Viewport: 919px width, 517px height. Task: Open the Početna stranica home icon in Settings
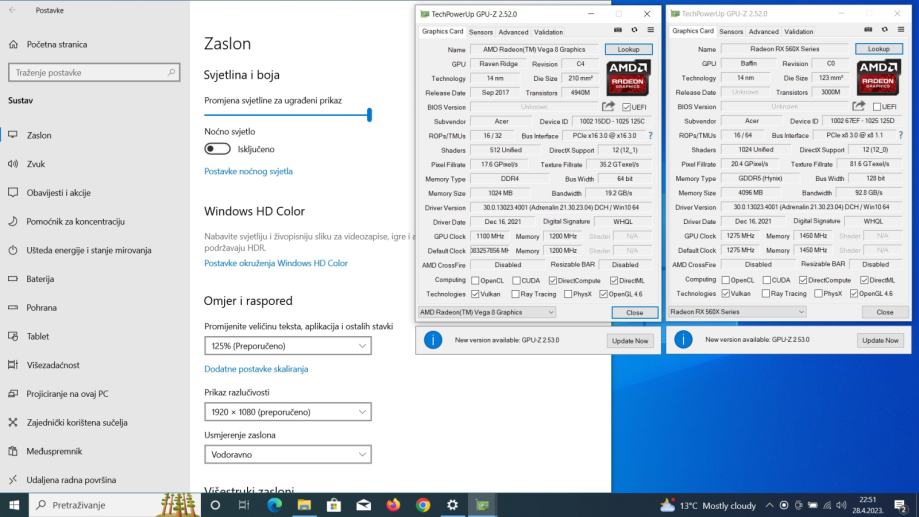14,45
